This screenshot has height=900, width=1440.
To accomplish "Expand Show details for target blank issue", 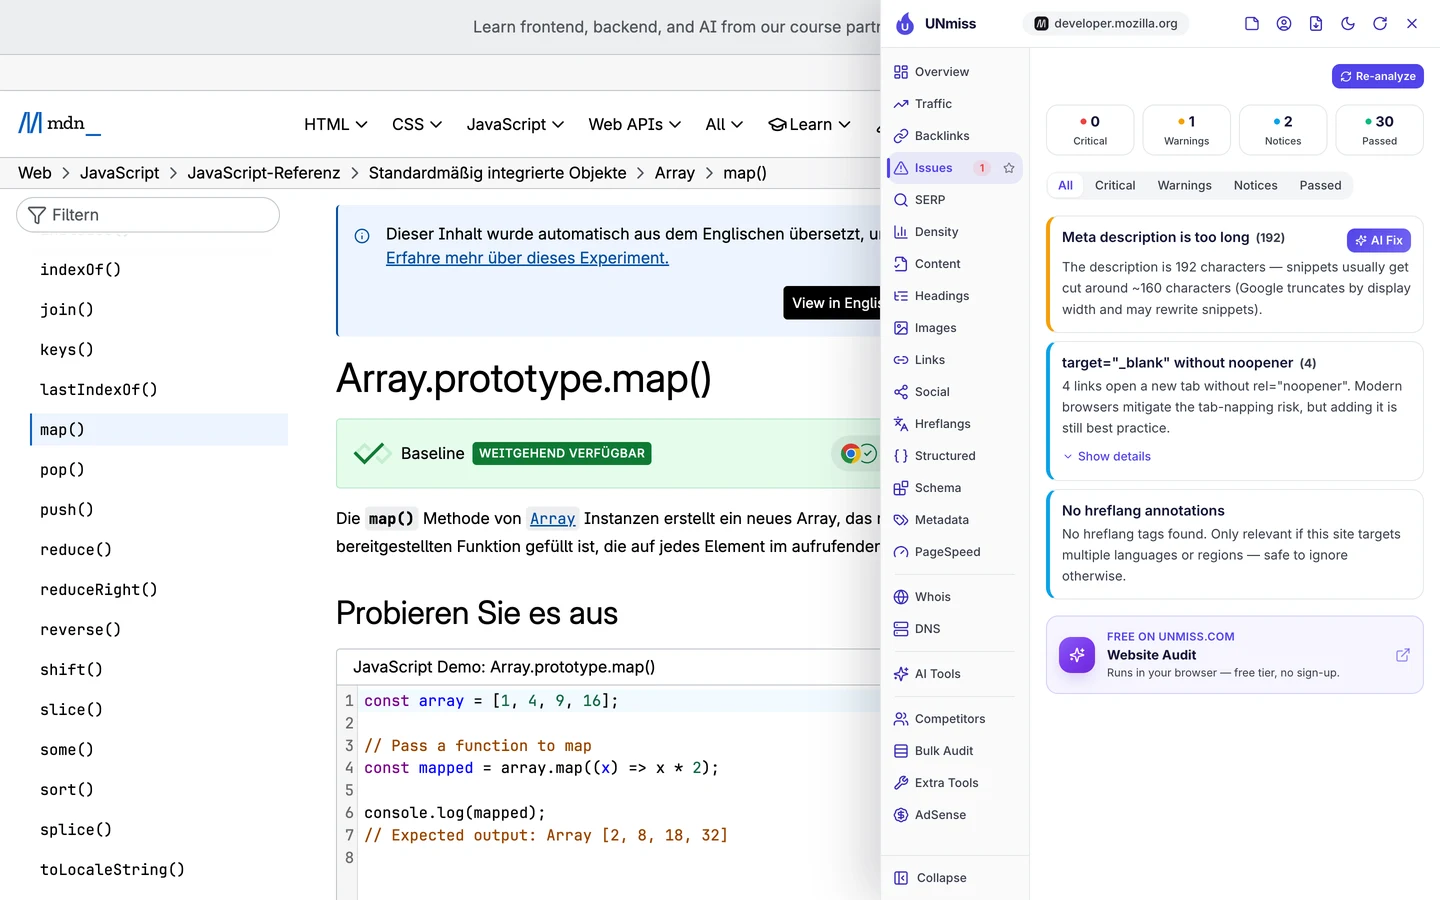I will click(1107, 456).
